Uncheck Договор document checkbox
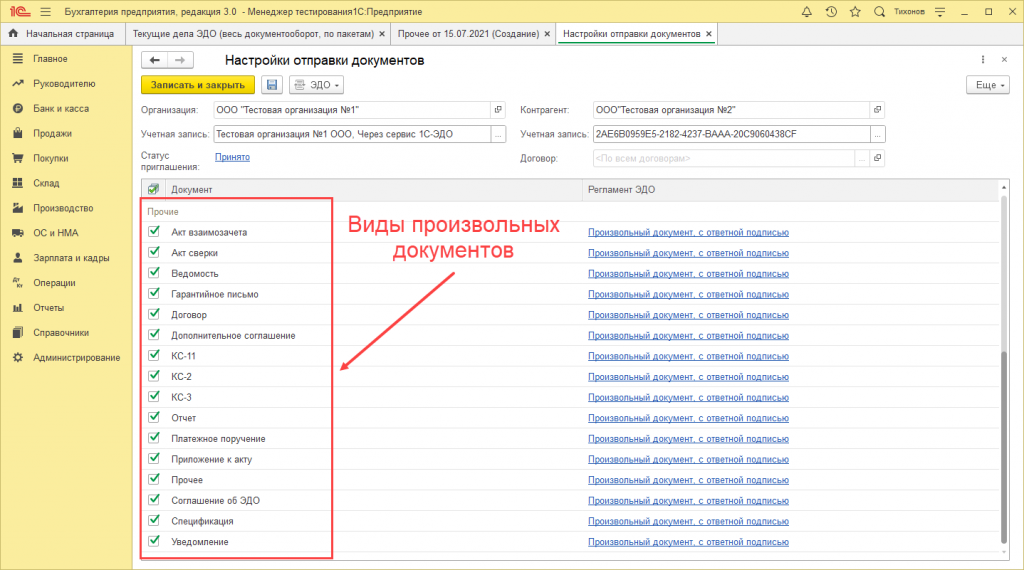This screenshot has height=570, width=1024. [x=154, y=314]
